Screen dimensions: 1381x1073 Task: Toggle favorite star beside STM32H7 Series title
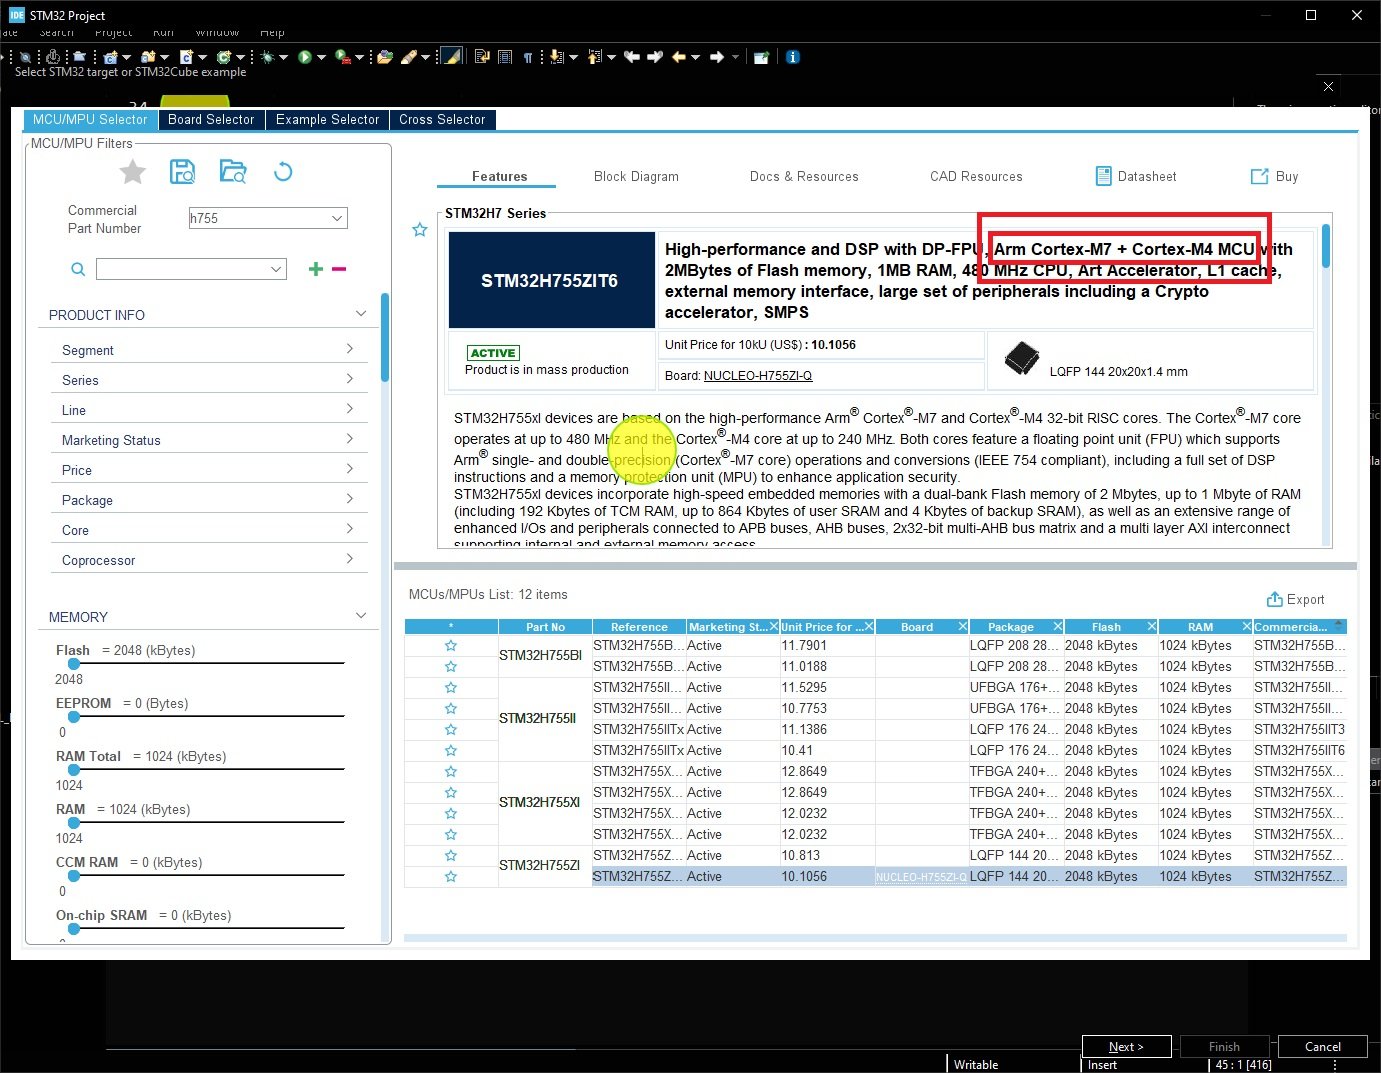point(420,230)
